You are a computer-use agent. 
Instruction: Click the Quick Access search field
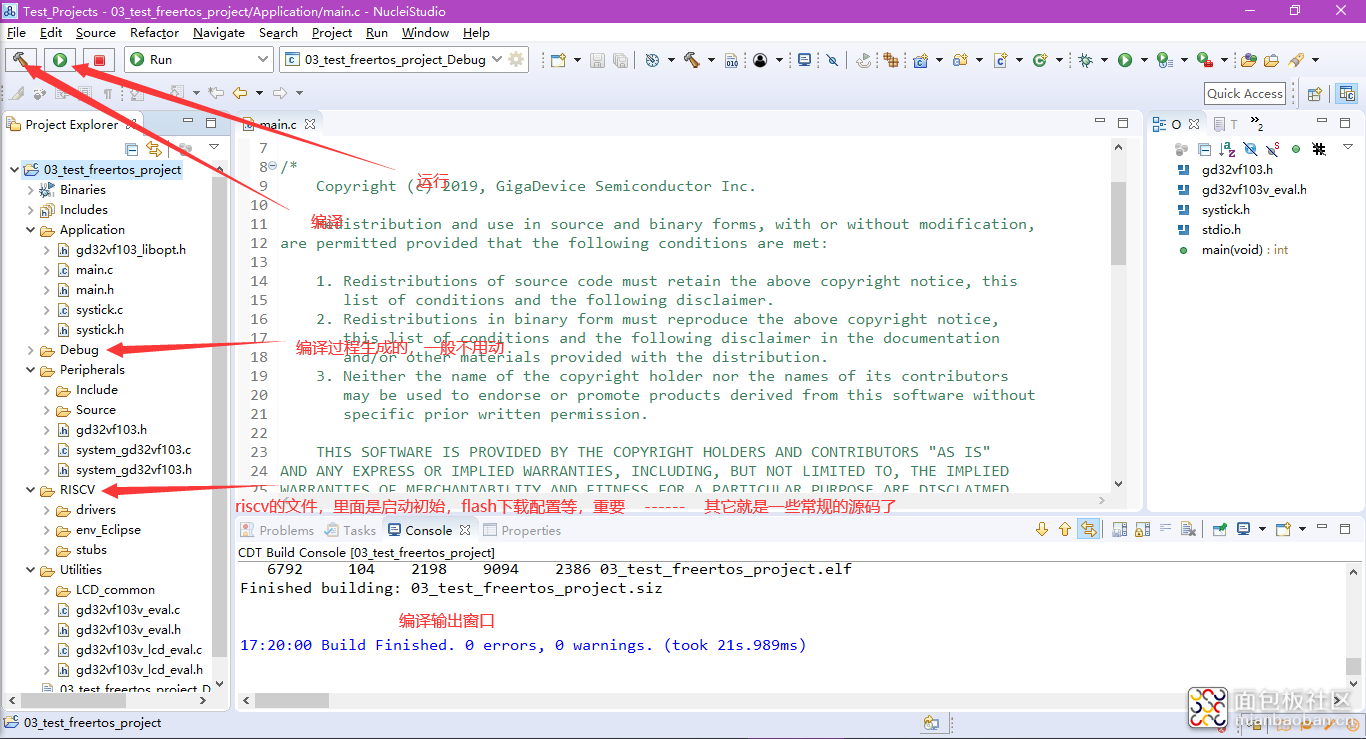1244,93
